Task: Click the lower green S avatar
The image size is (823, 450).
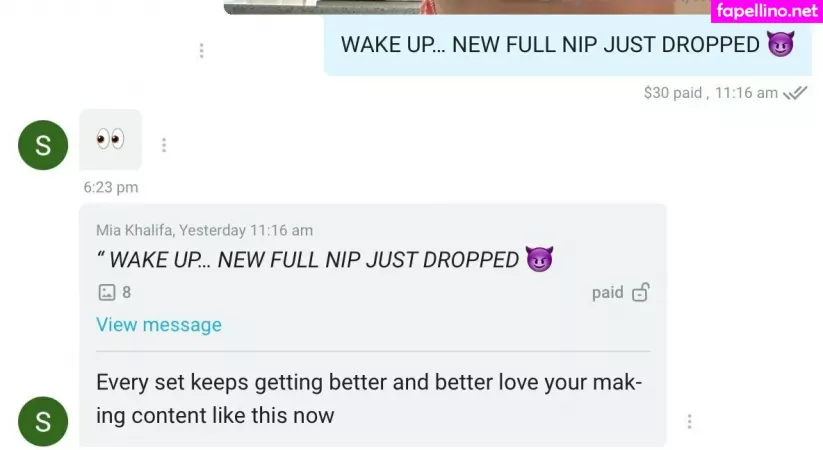Action: pyautogui.click(x=43, y=422)
